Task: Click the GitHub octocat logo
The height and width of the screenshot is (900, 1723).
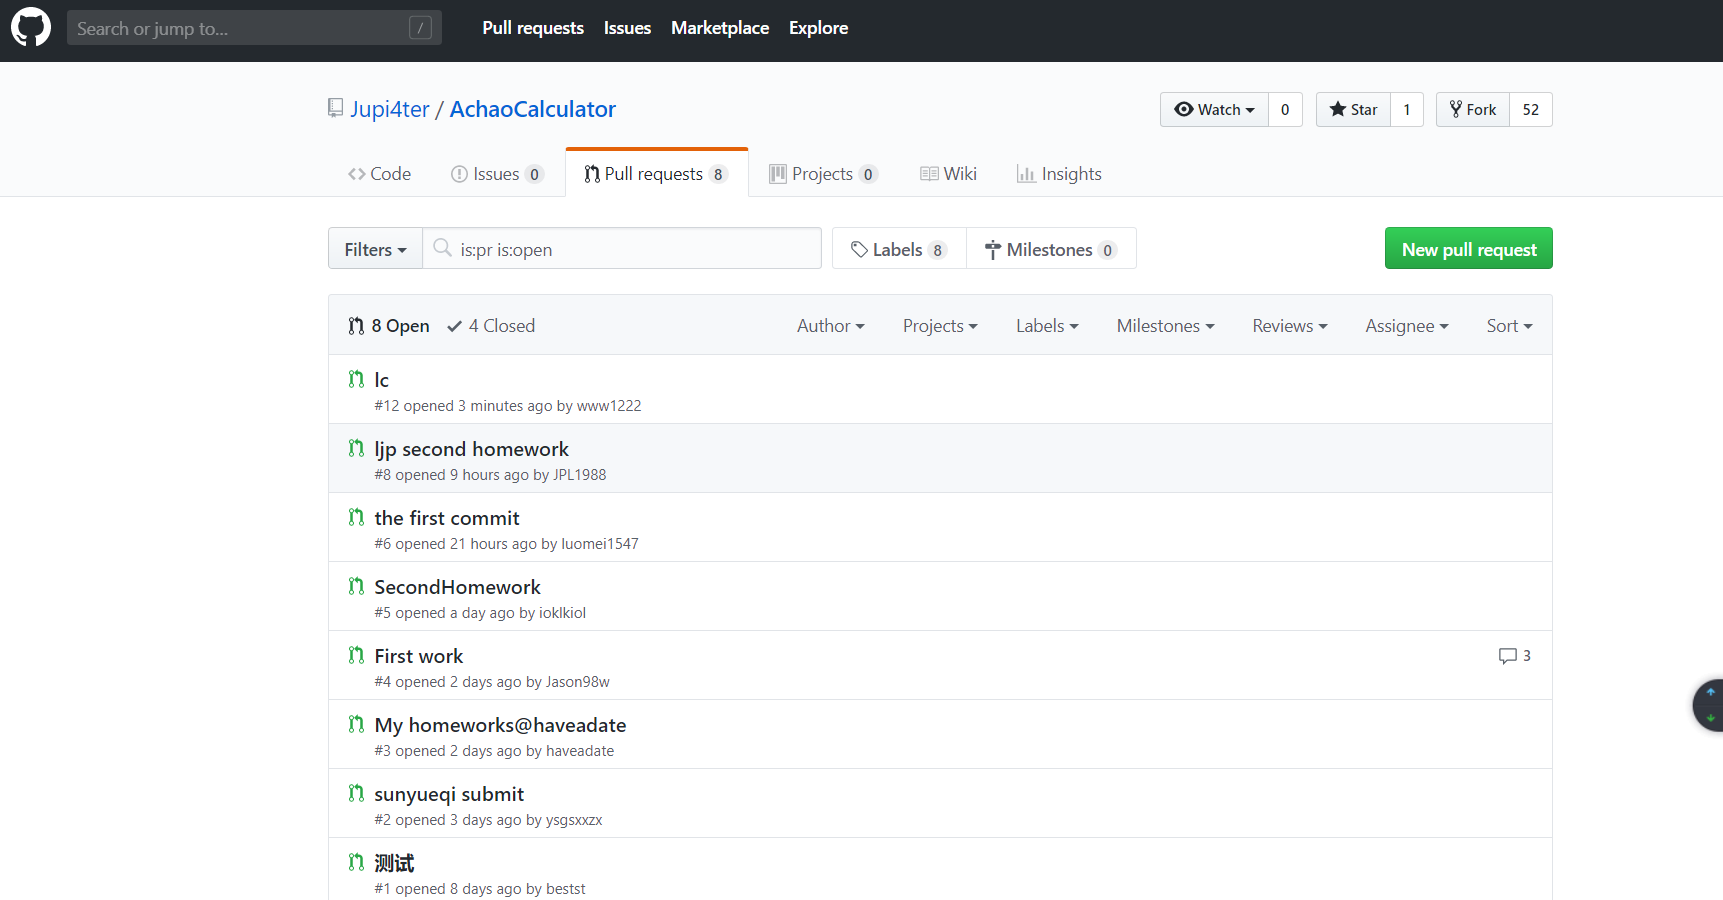Action: click(31, 28)
